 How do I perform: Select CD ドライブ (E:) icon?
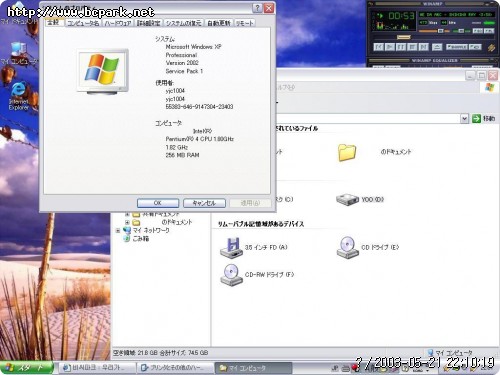coord(347,248)
